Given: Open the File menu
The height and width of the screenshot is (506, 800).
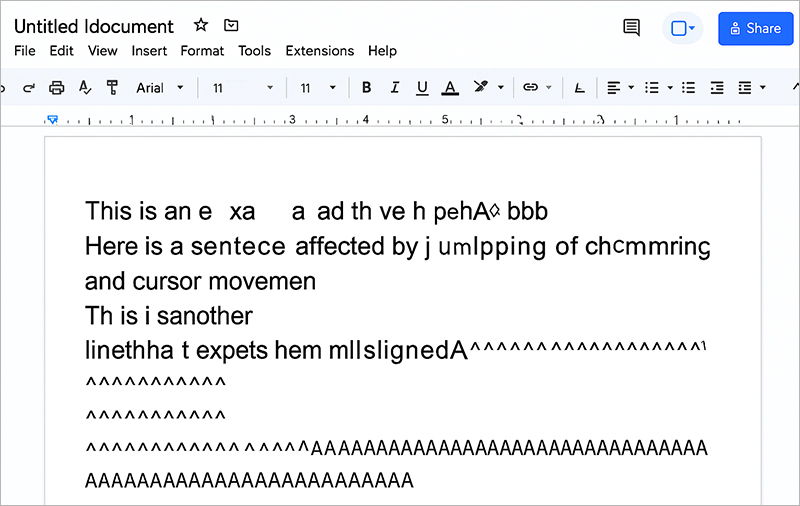Looking at the screenshot, I should click(24, 51).
